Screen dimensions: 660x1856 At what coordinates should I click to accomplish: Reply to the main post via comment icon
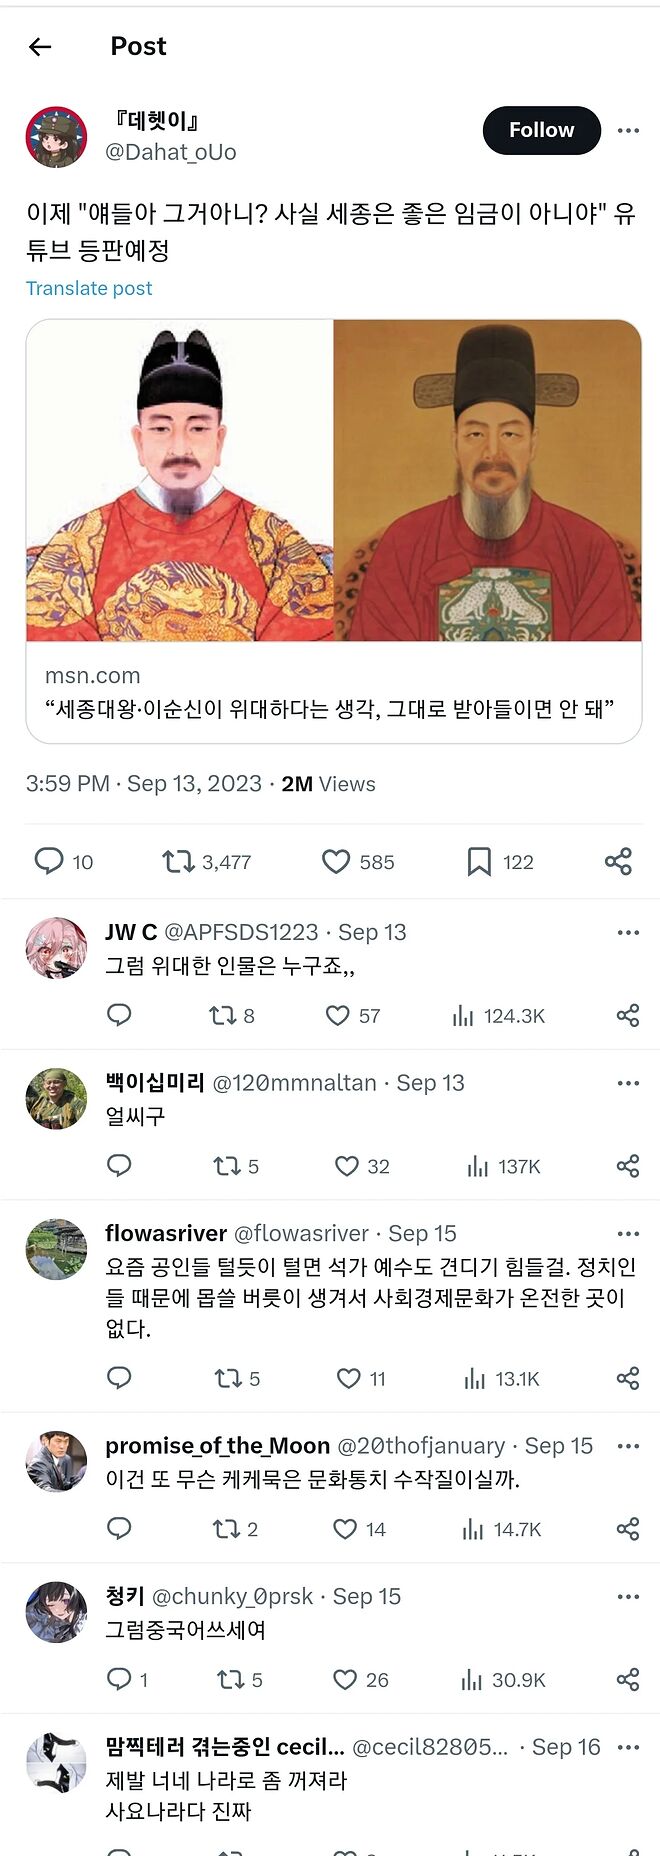tap(49, 861)
